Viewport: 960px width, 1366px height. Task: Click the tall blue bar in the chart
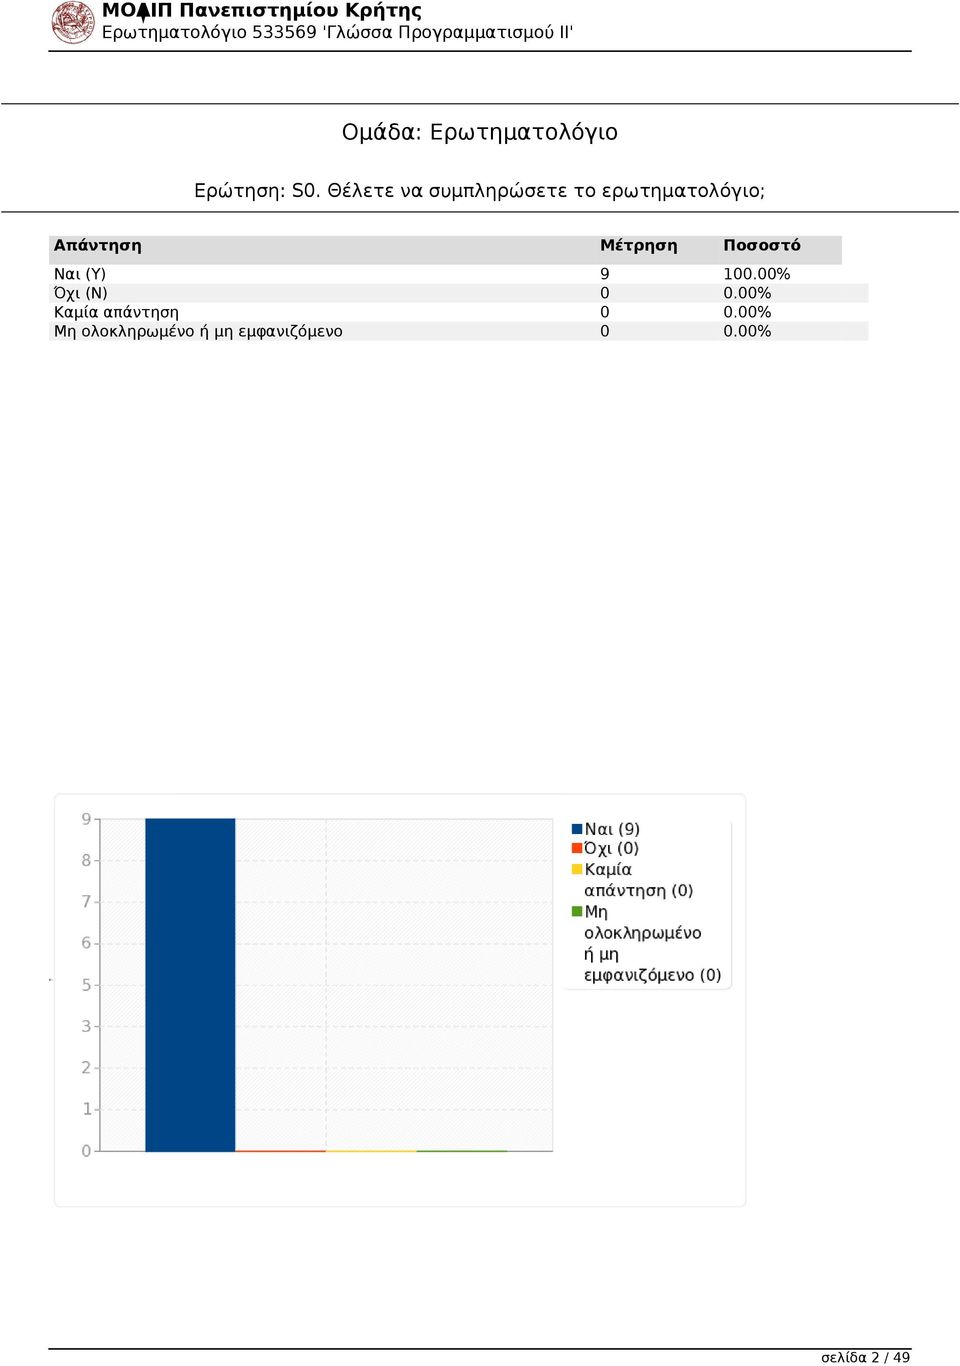(x=190, y=985)
